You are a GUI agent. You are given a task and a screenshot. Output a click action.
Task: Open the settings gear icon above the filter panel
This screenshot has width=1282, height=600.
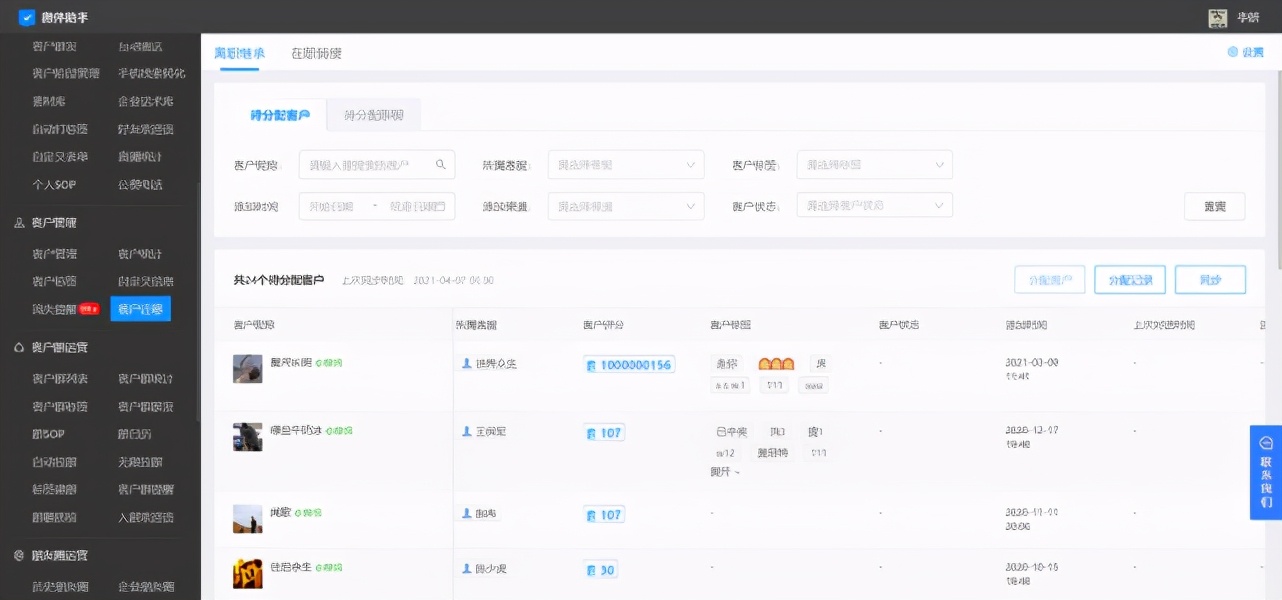click(1234, 53)
